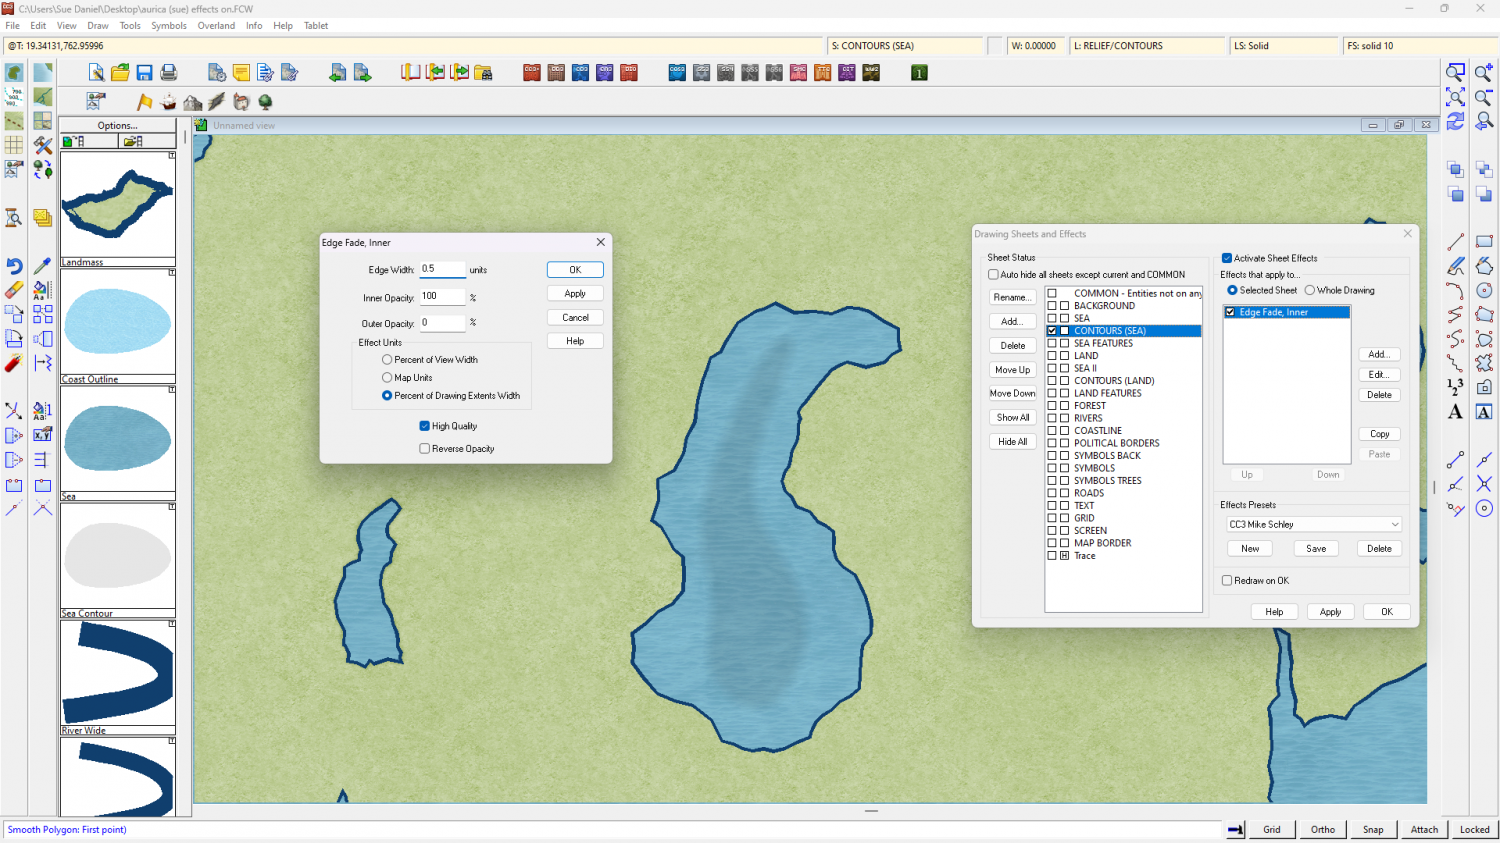Select the Line drawing tool
The image size is (1500, 843).
[x=1455, y=242]
